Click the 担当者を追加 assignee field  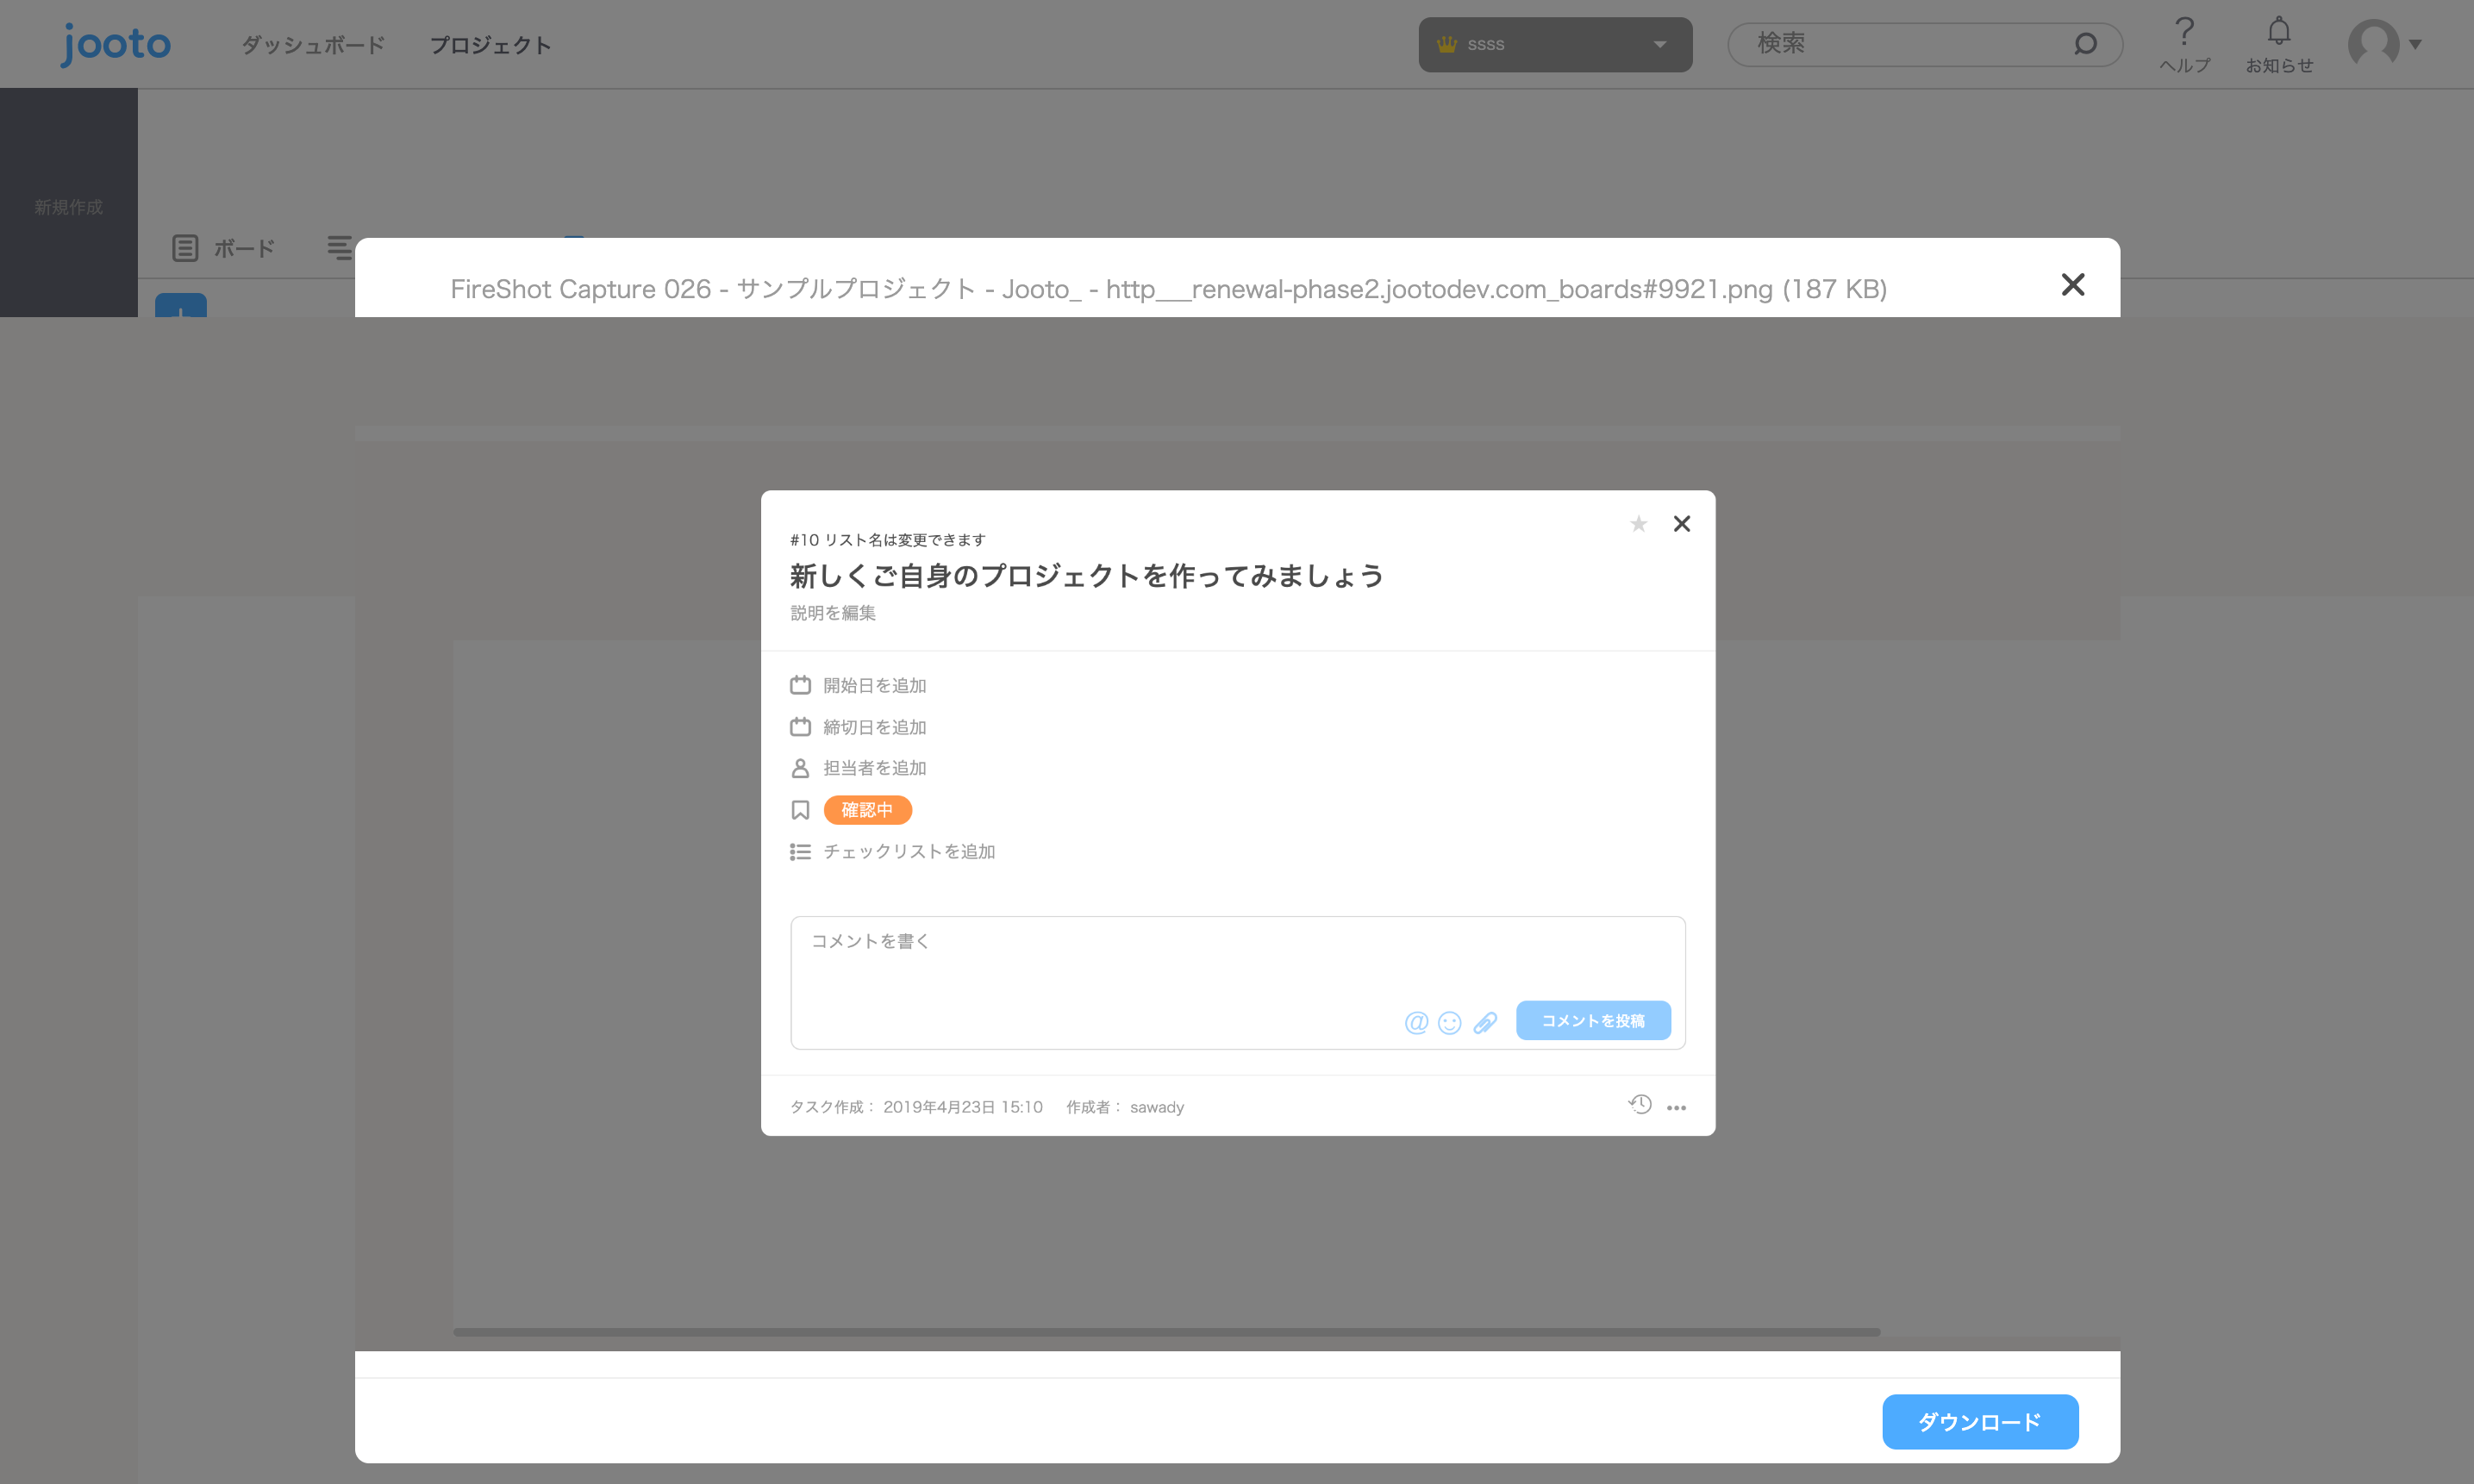coord(873,767)
